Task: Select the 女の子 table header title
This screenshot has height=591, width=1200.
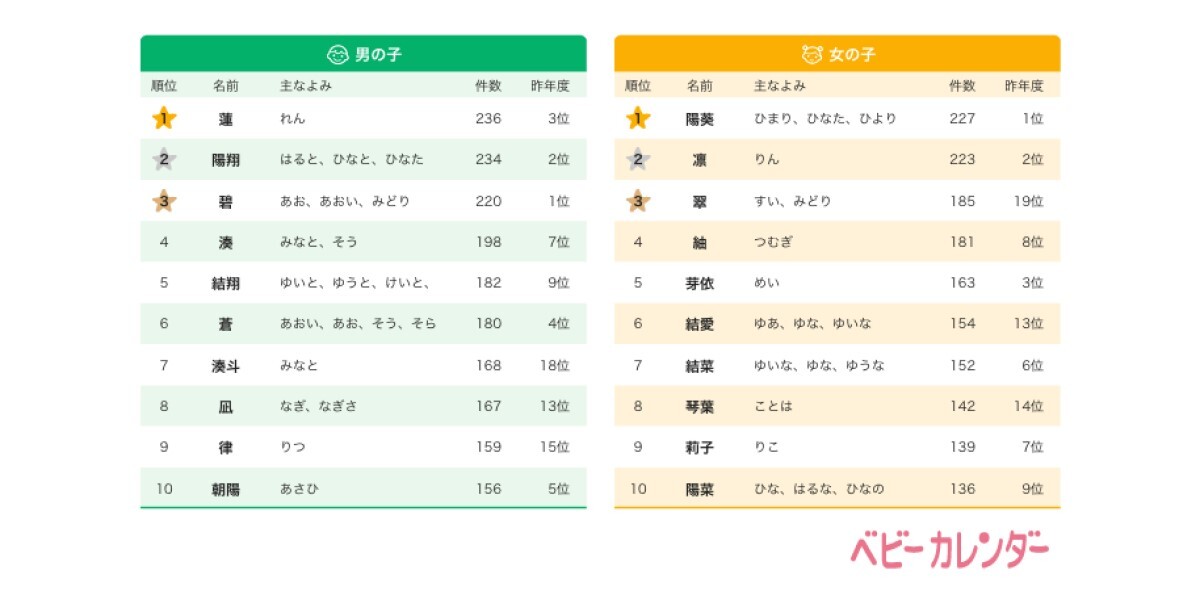Action: [x=852, y=54]
